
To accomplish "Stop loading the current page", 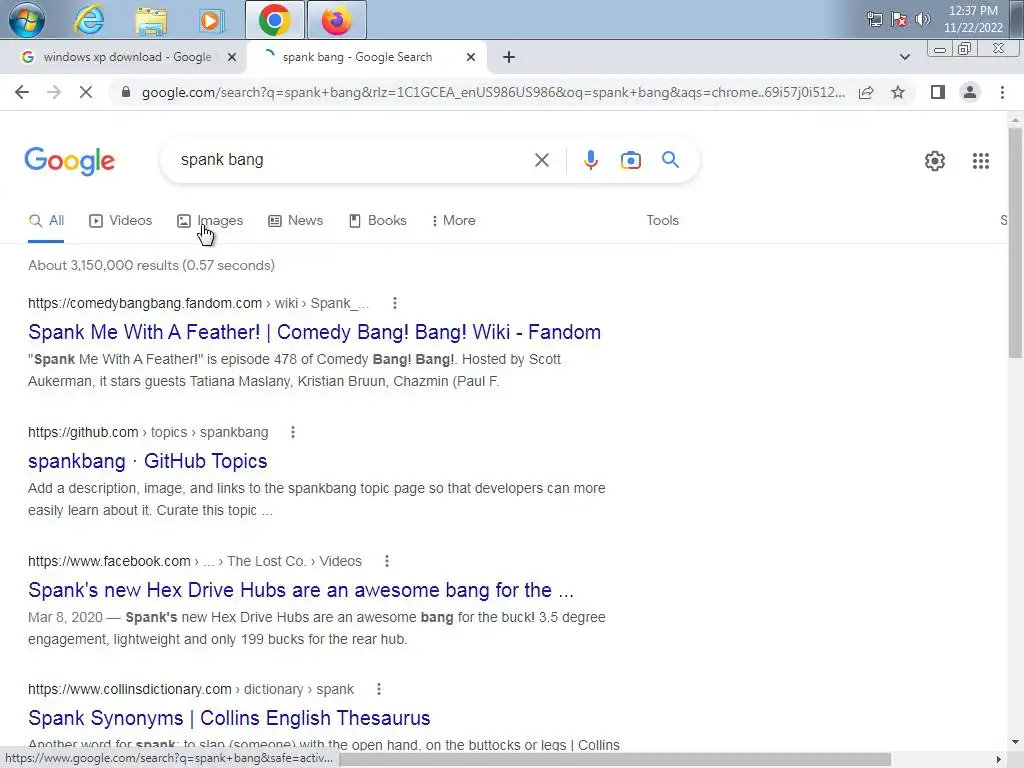I will (x=86, y=92).
